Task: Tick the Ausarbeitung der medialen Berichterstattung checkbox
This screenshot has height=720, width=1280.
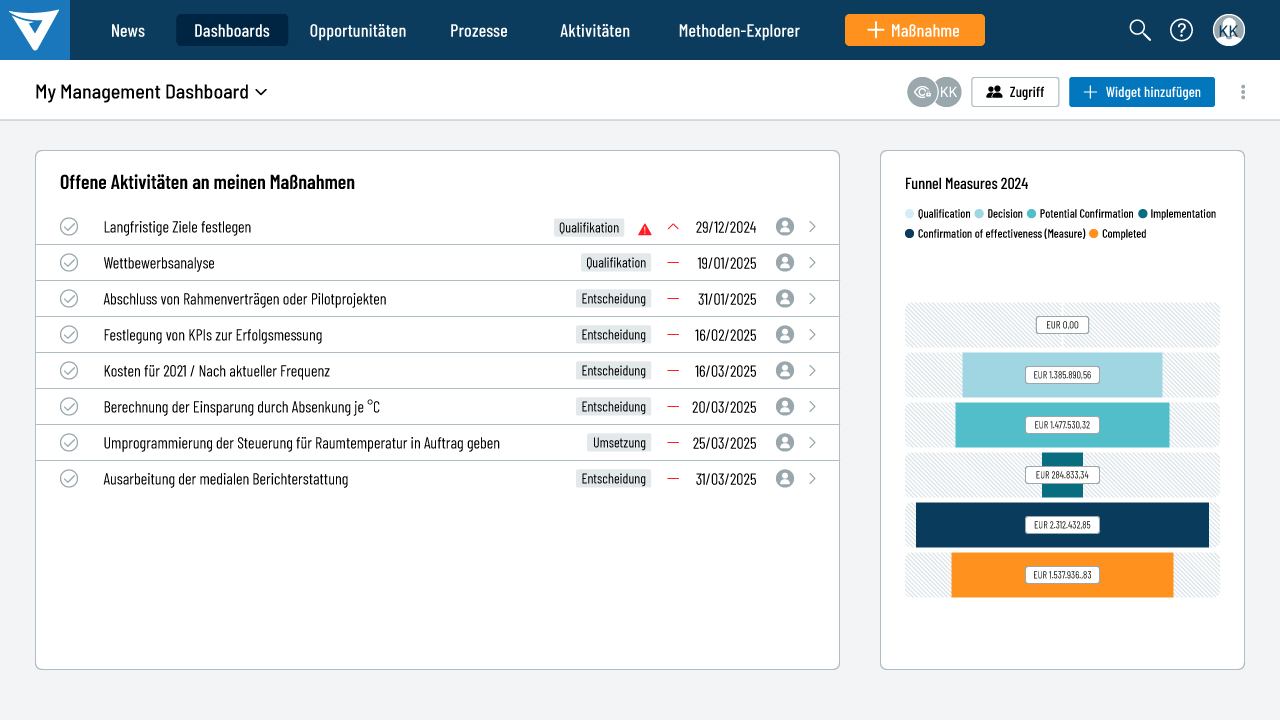Action: 69,479
